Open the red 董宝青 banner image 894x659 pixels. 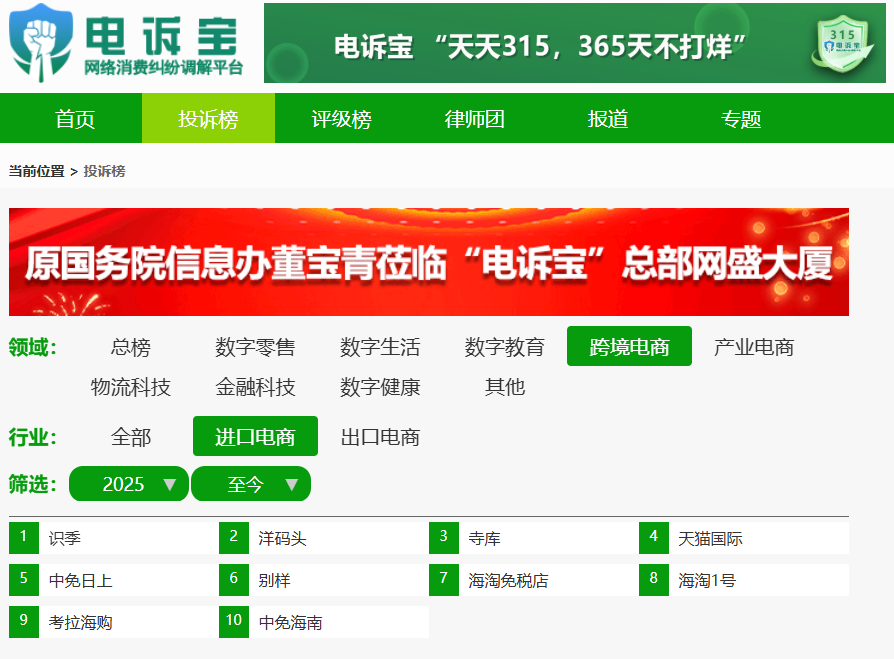429,262
